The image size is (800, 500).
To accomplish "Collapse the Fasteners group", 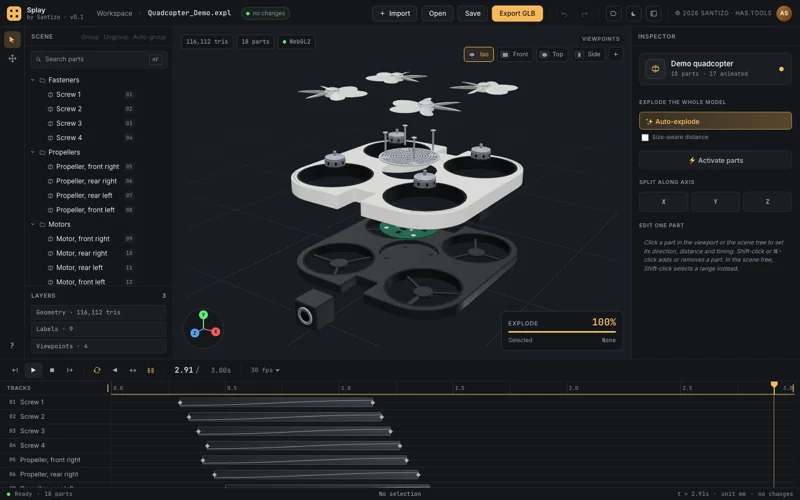I will pos(33,80).
